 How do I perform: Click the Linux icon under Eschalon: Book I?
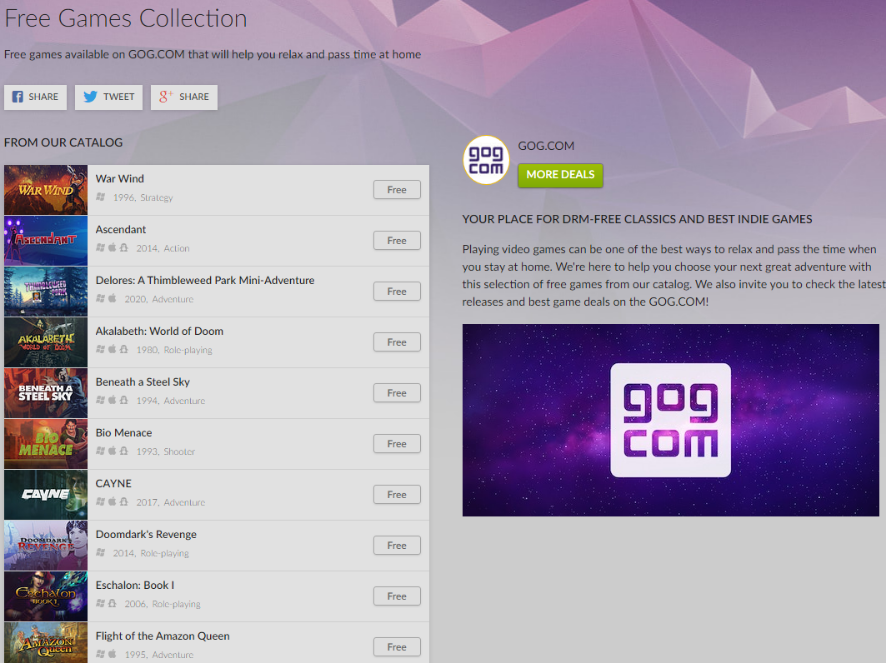112,604
